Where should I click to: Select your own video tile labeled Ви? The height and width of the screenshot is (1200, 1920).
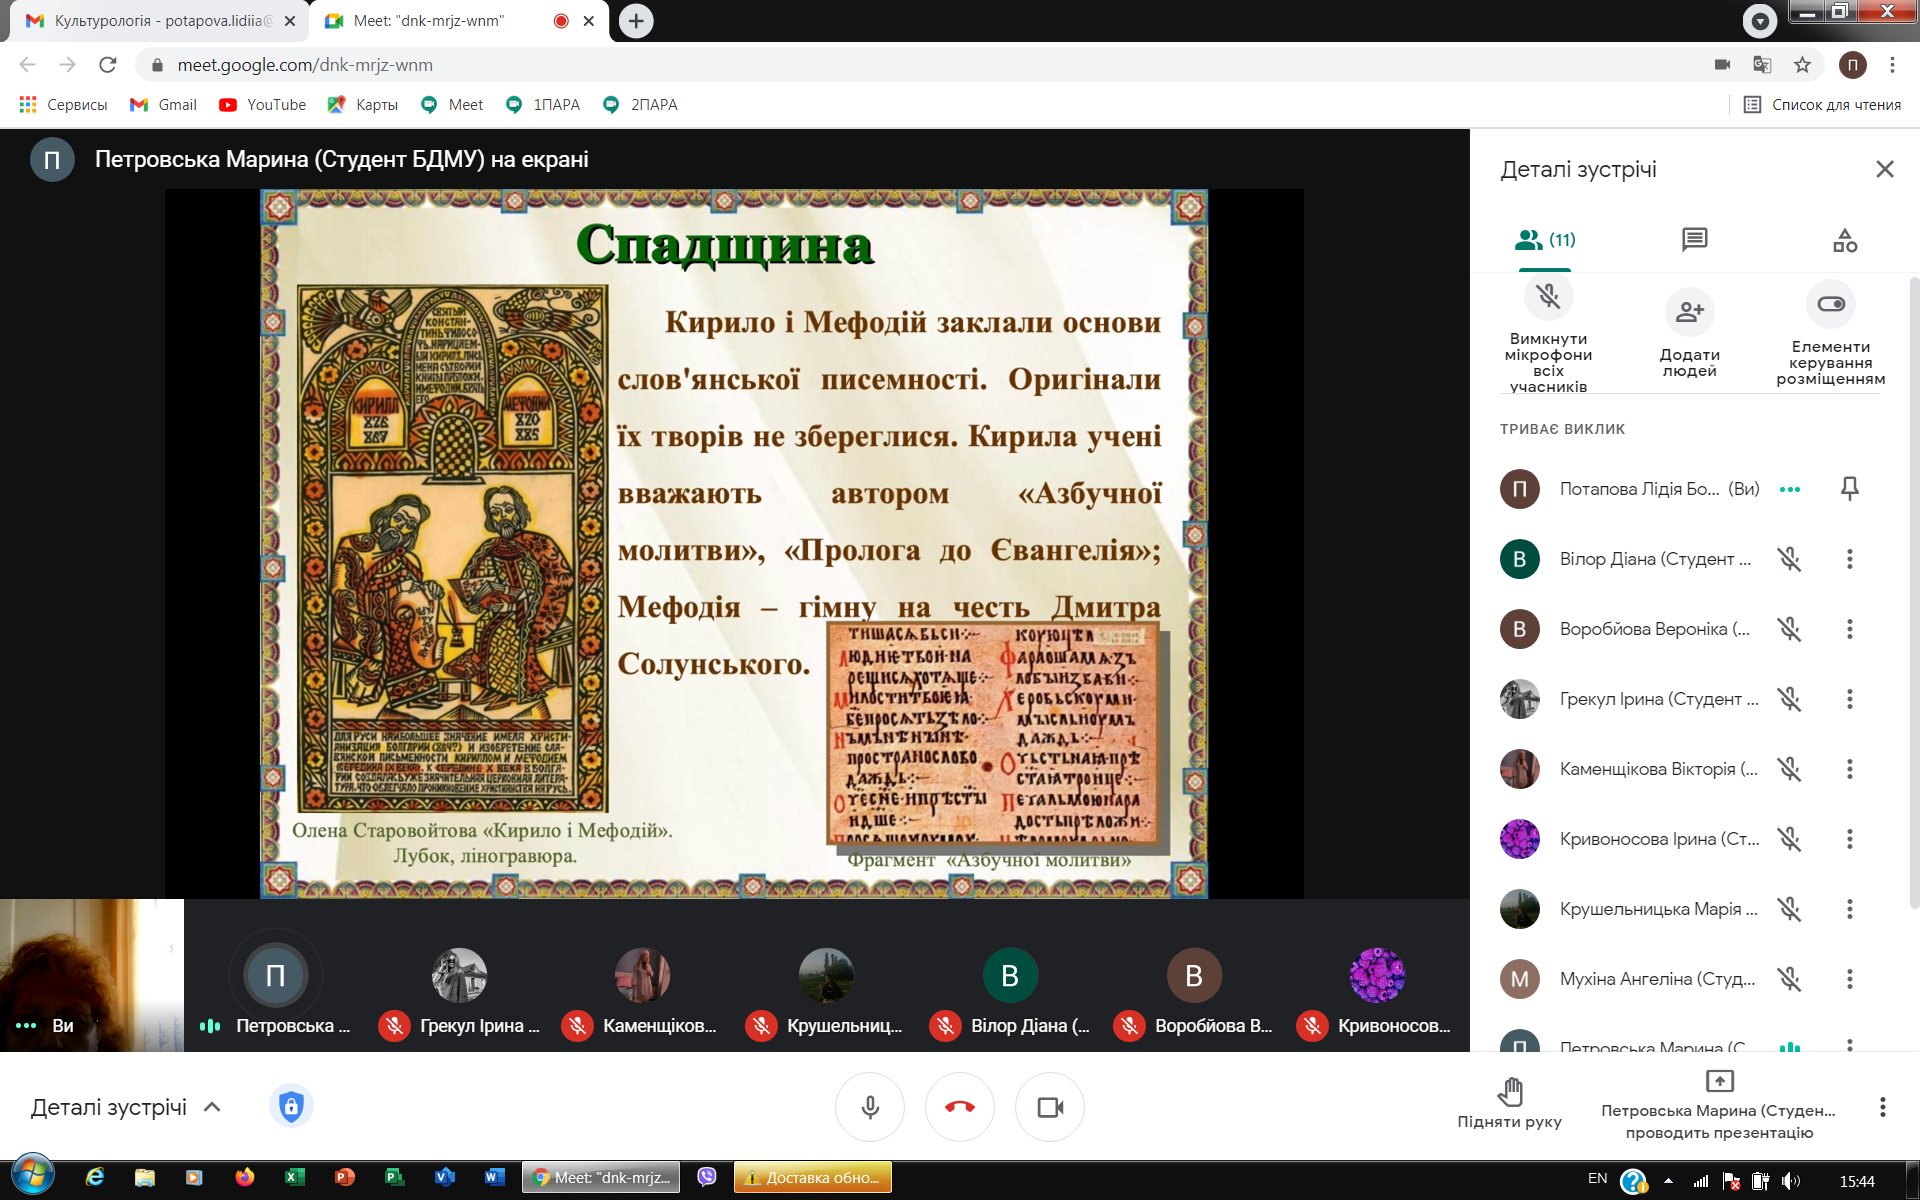[x=92, y=975]
